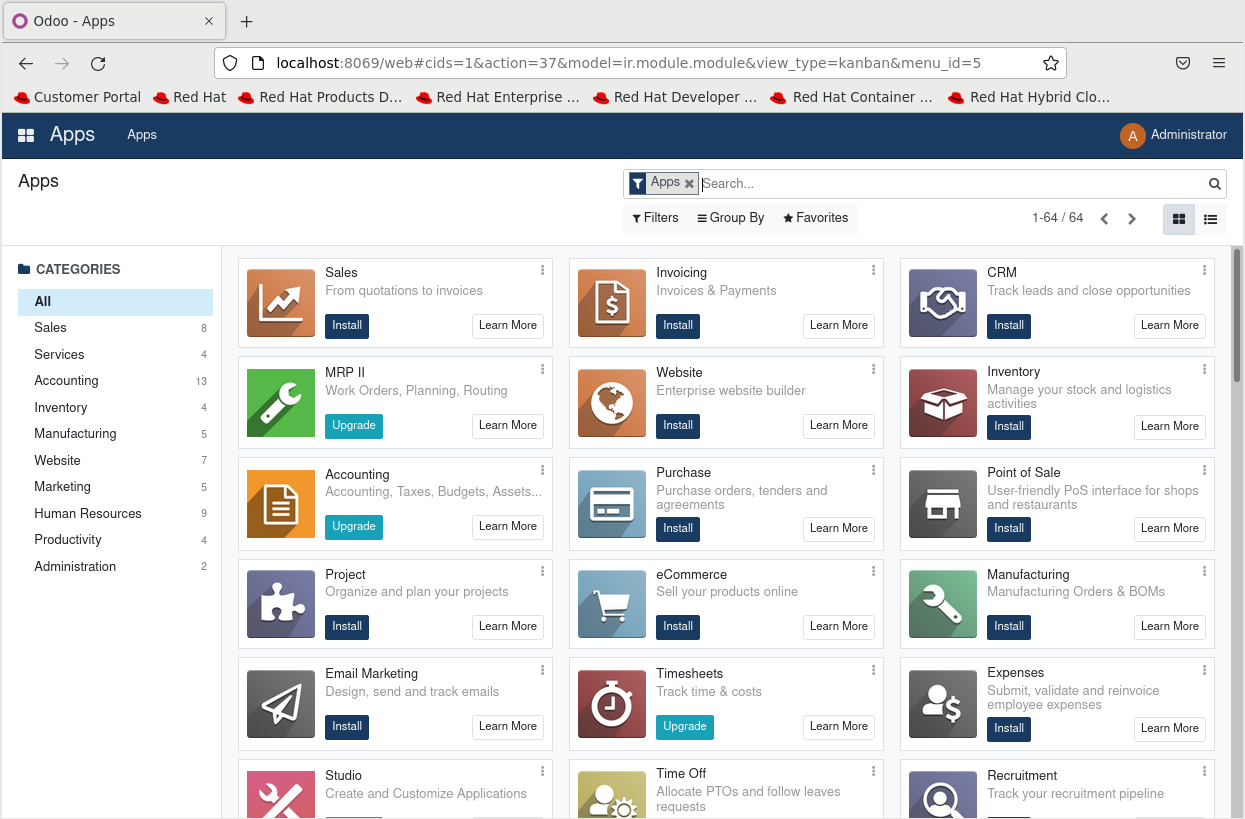
Task: Select the Services category
Action: [x=115, y=355]
